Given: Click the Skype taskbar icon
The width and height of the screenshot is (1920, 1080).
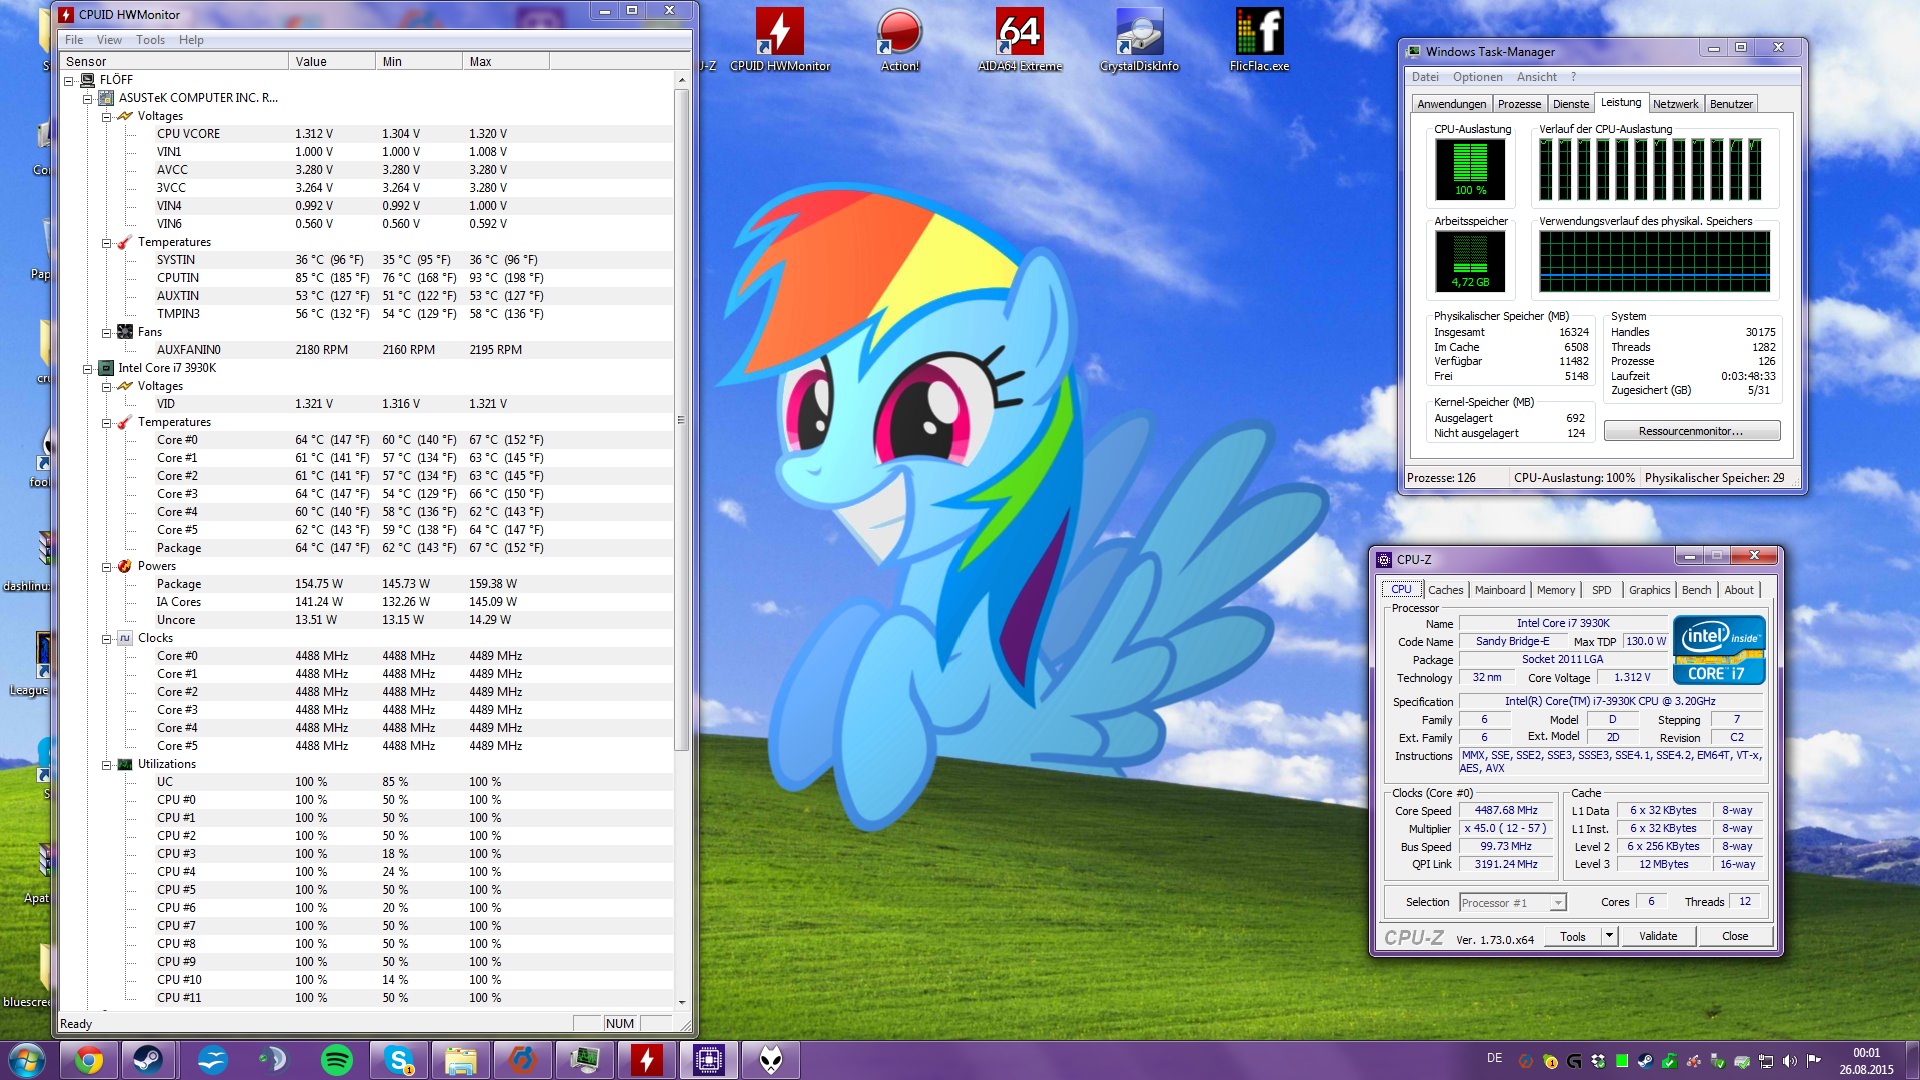Looking at the screenshot, I should 399,1059.
